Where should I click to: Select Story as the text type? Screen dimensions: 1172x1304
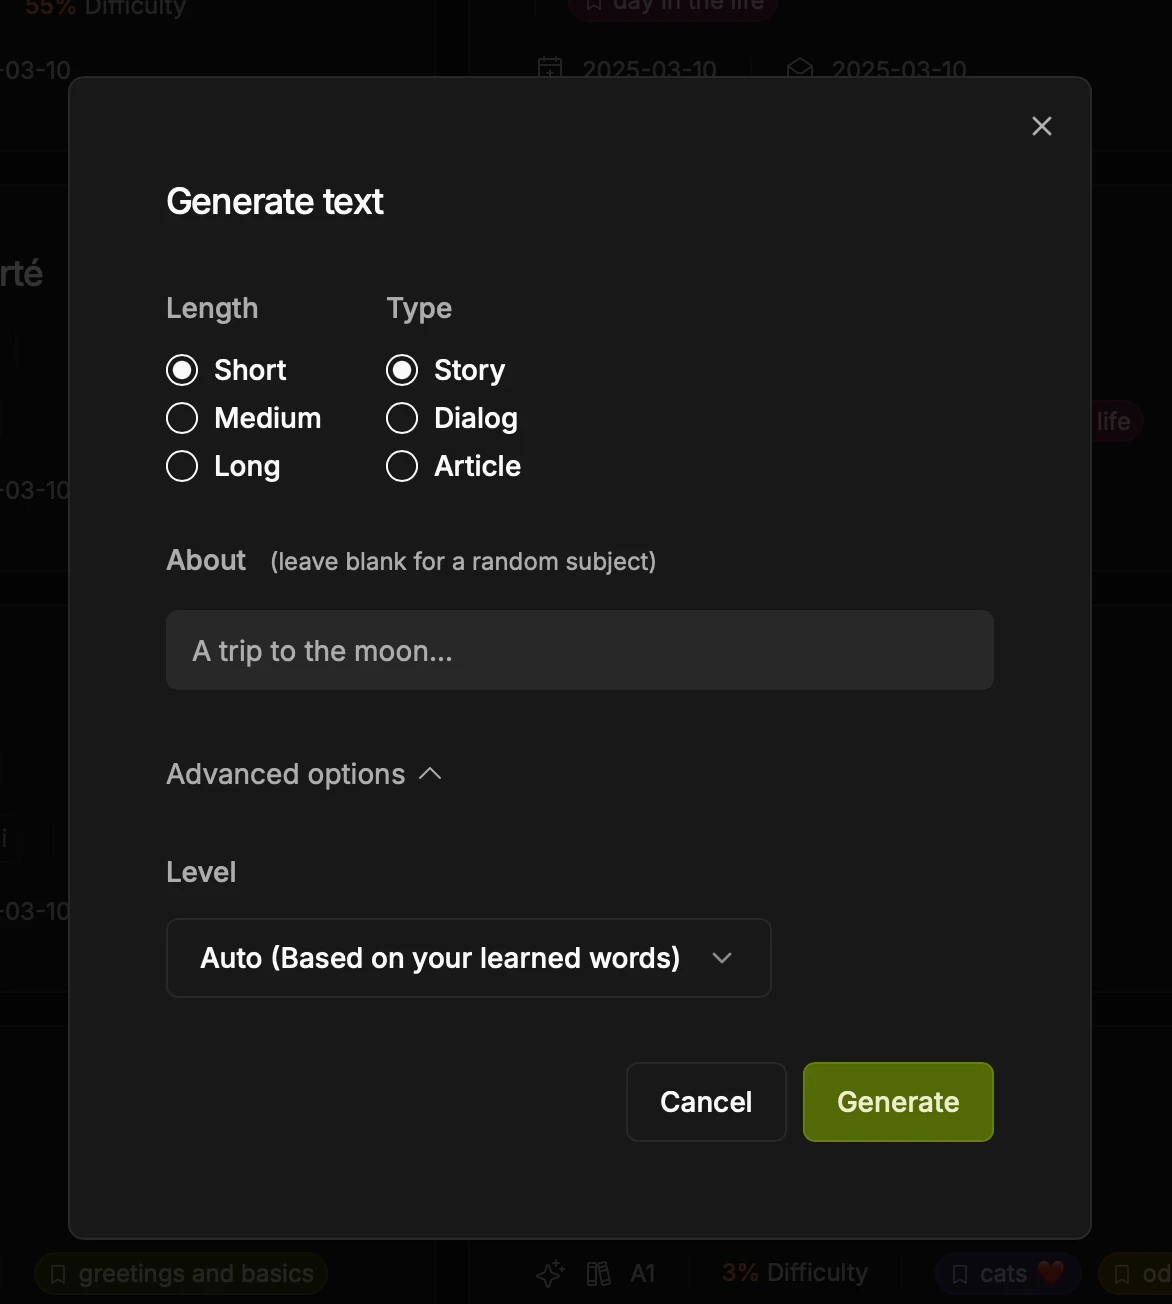[402, 370]
